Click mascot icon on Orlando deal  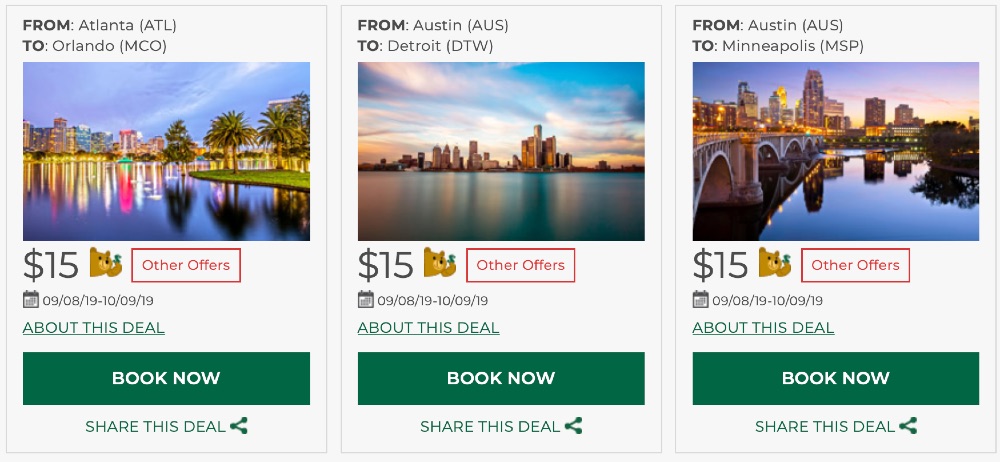[x=106, y=263]
